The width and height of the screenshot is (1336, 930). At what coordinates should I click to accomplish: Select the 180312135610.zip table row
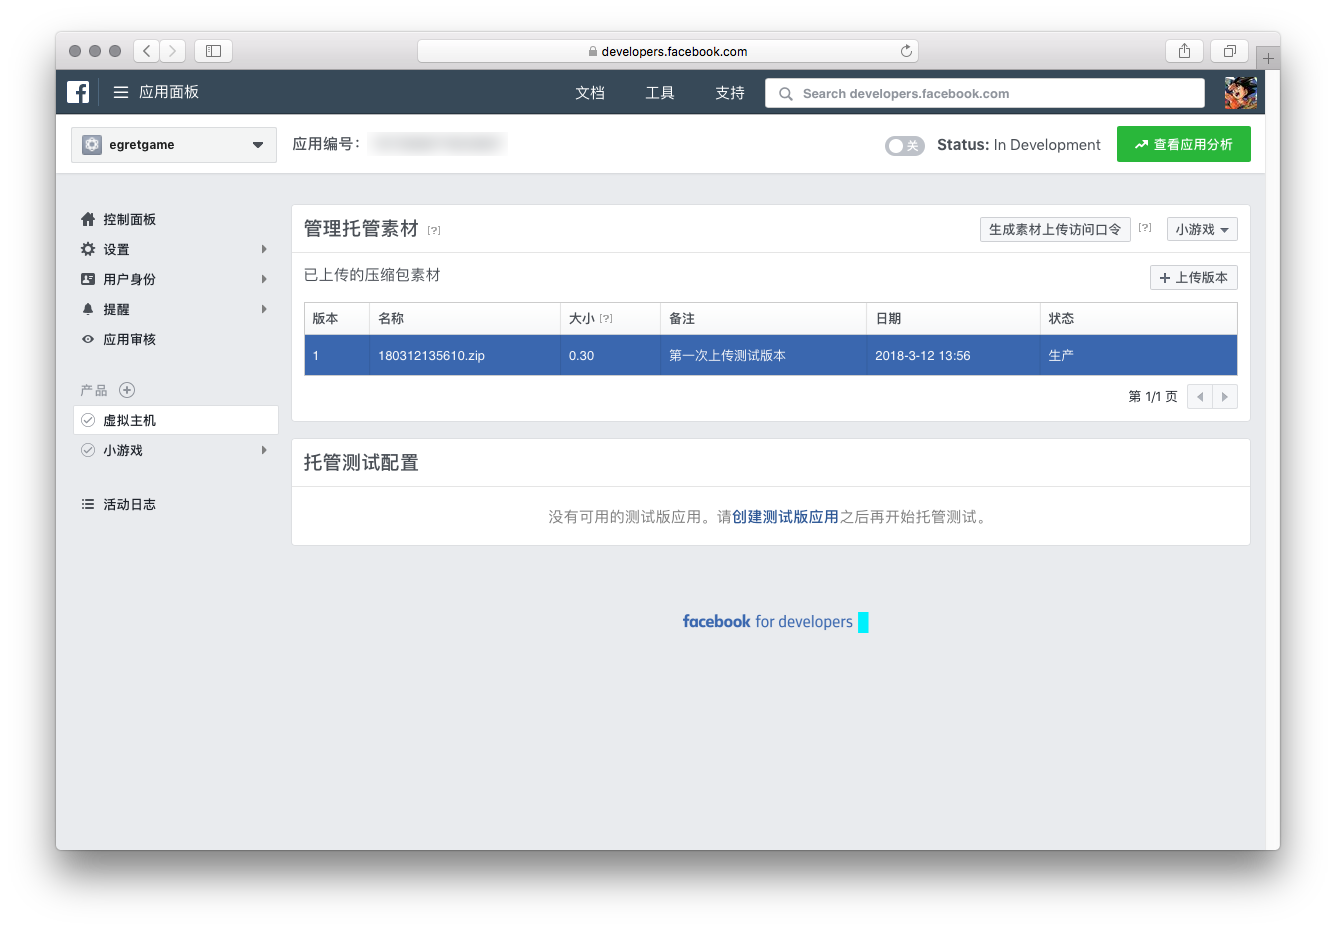[x=770, y=355]
